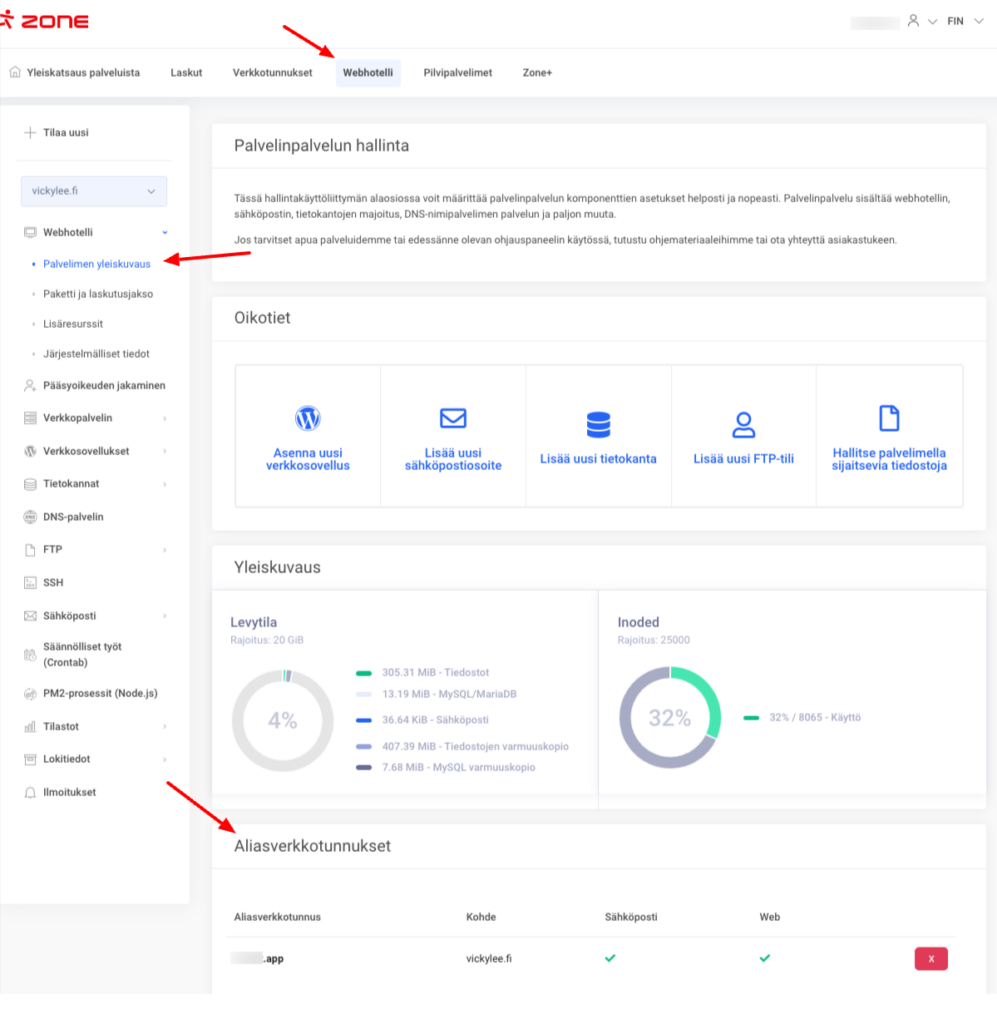This screenshot has width=997, height=1024.
Task: Click the bell icon next to Ilmoitukset
Action: 30,792
